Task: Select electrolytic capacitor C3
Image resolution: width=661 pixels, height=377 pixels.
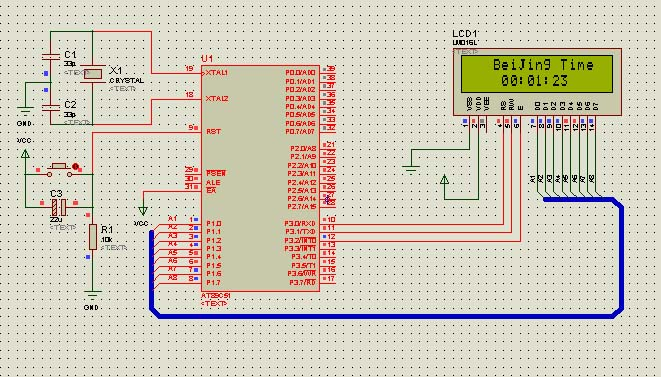Action: [59, 207]
